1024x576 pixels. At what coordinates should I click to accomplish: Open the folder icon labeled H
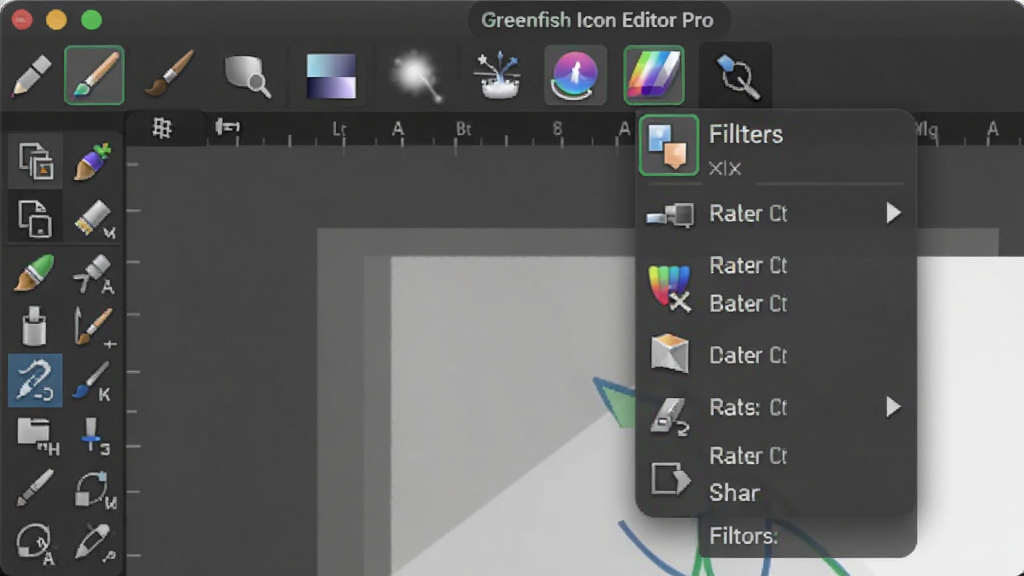37,436
